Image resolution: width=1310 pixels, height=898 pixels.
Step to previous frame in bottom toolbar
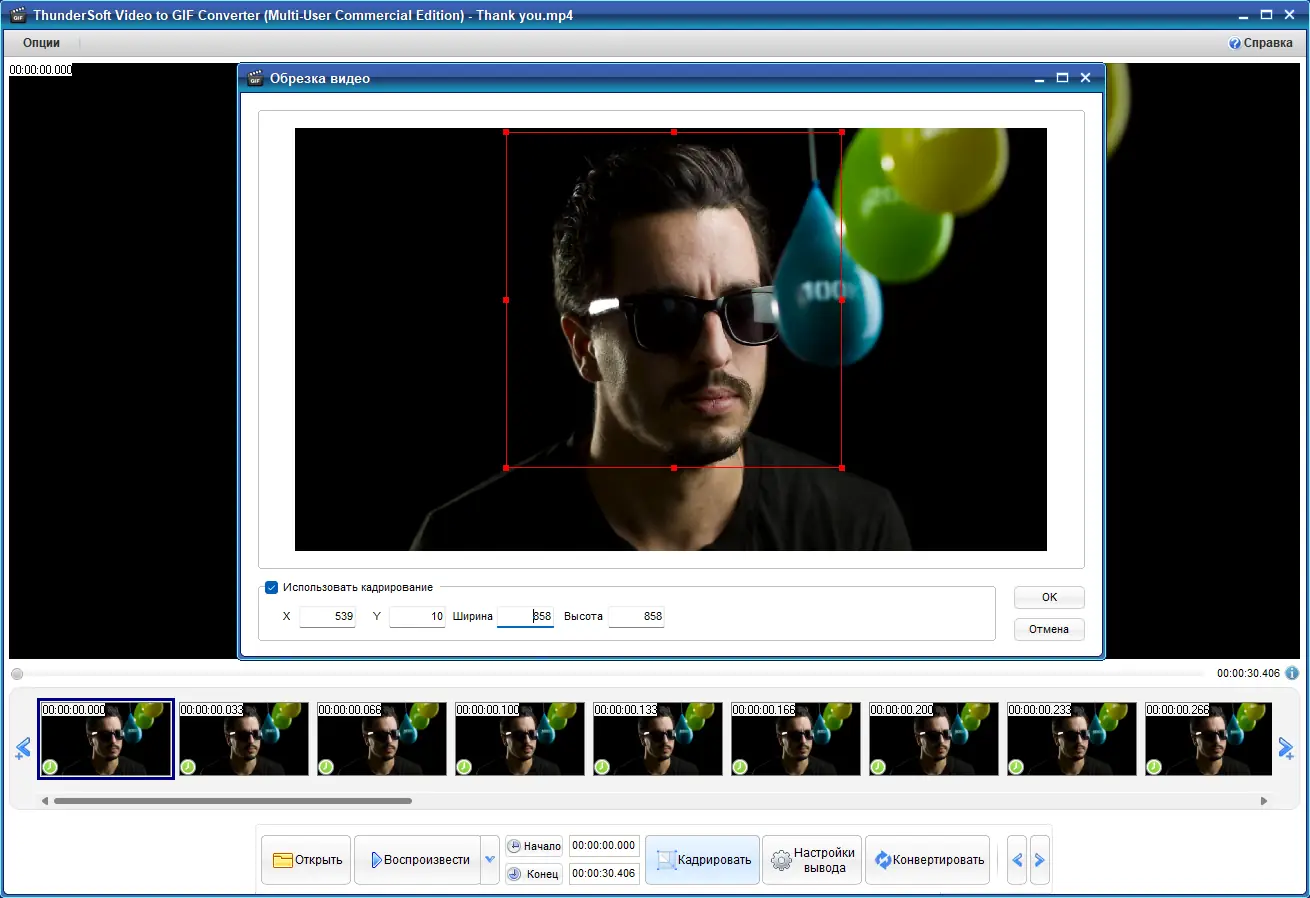coord(1017,860)
